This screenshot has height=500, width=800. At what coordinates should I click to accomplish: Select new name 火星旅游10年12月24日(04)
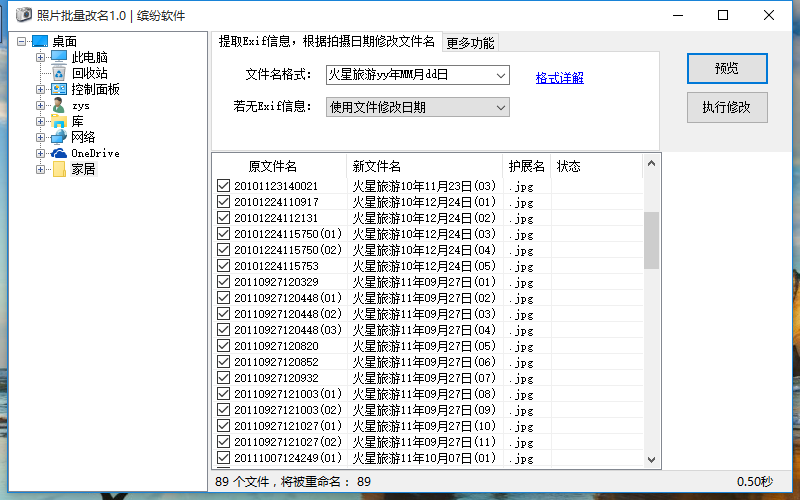tap(424, 250)
